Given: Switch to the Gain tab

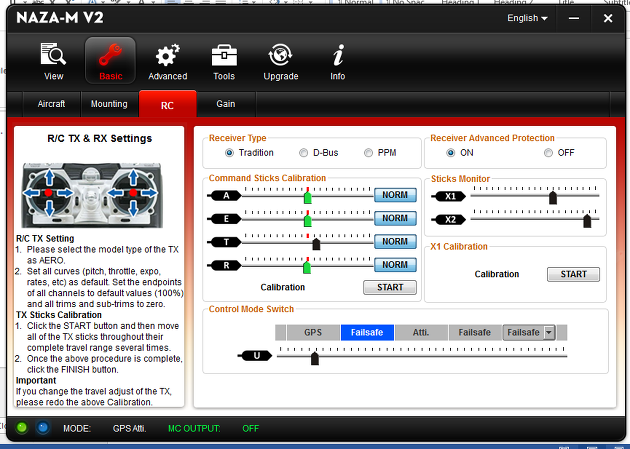Looking at the screenshot, I should [x=226, y=104].
